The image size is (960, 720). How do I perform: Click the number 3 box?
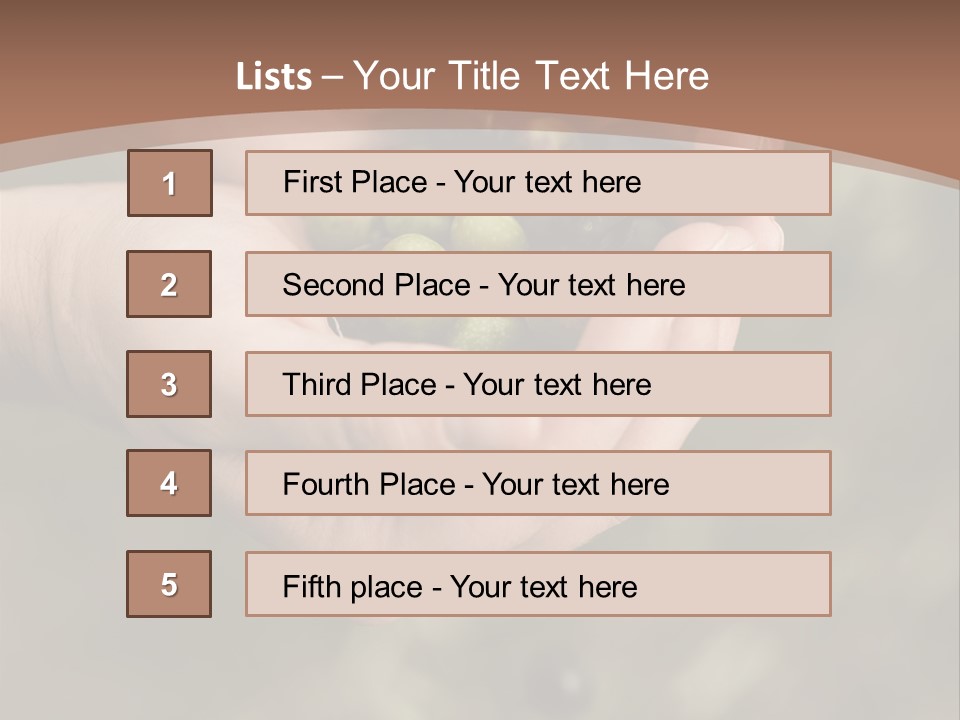coord(169,384)
